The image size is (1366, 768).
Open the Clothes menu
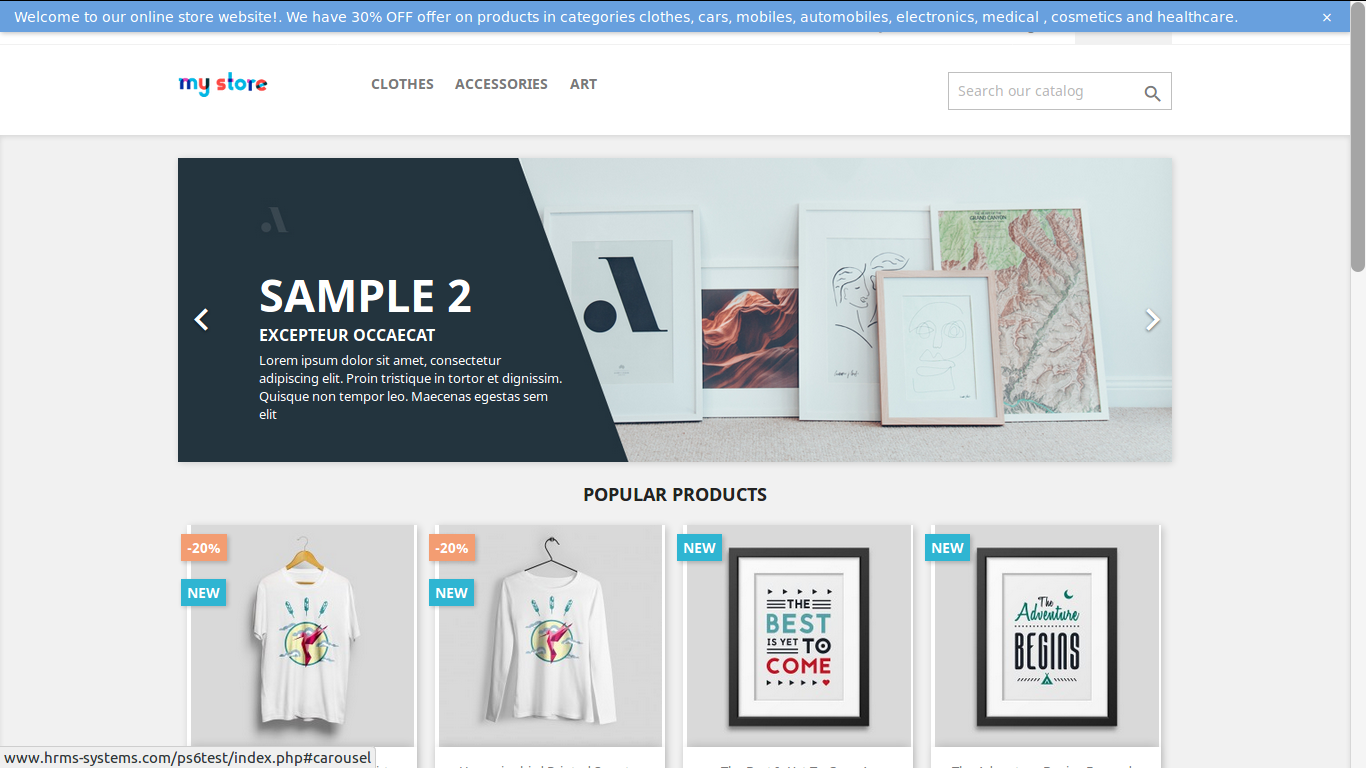point(402,84)
